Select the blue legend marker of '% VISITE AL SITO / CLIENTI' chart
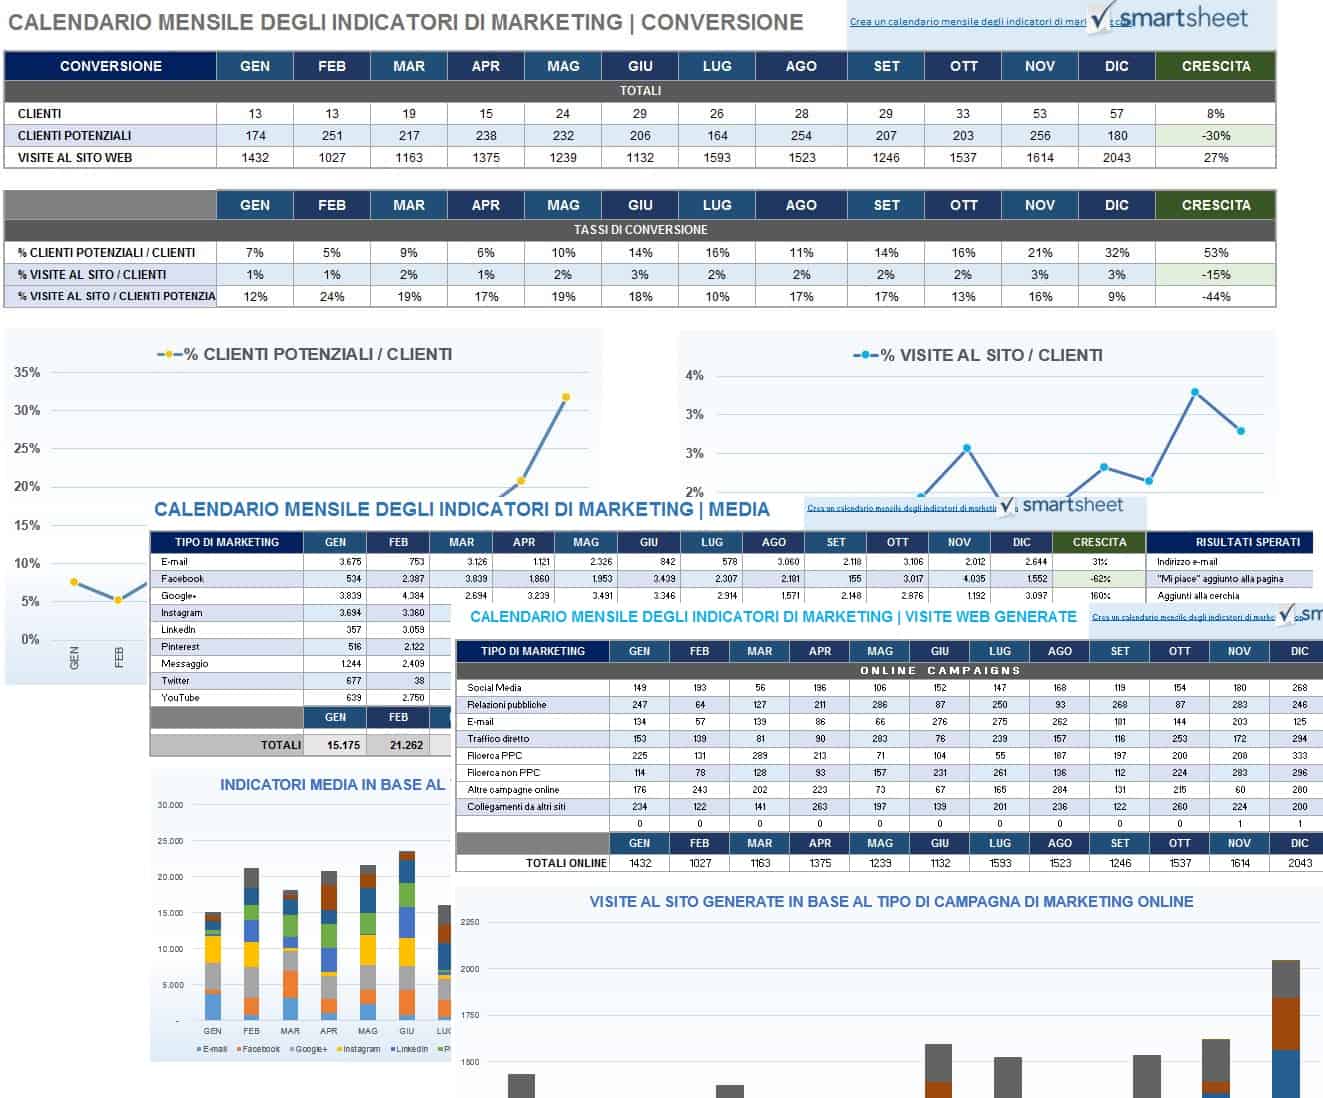Viewport: 1323px width, 1098px height. click(865, 355)
